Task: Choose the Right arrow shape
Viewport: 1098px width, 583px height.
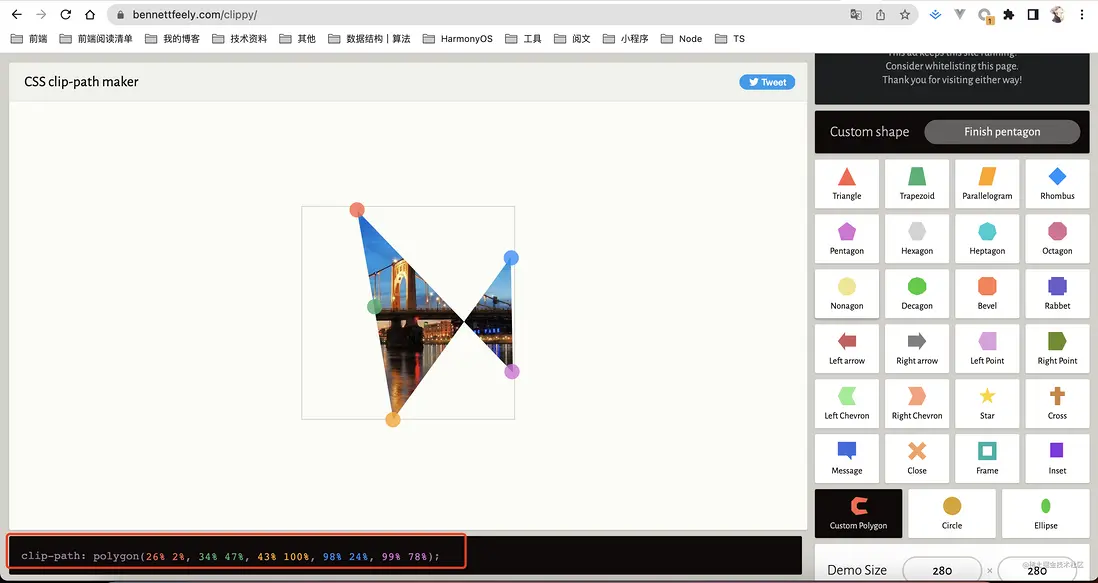Action: (917, 349)
